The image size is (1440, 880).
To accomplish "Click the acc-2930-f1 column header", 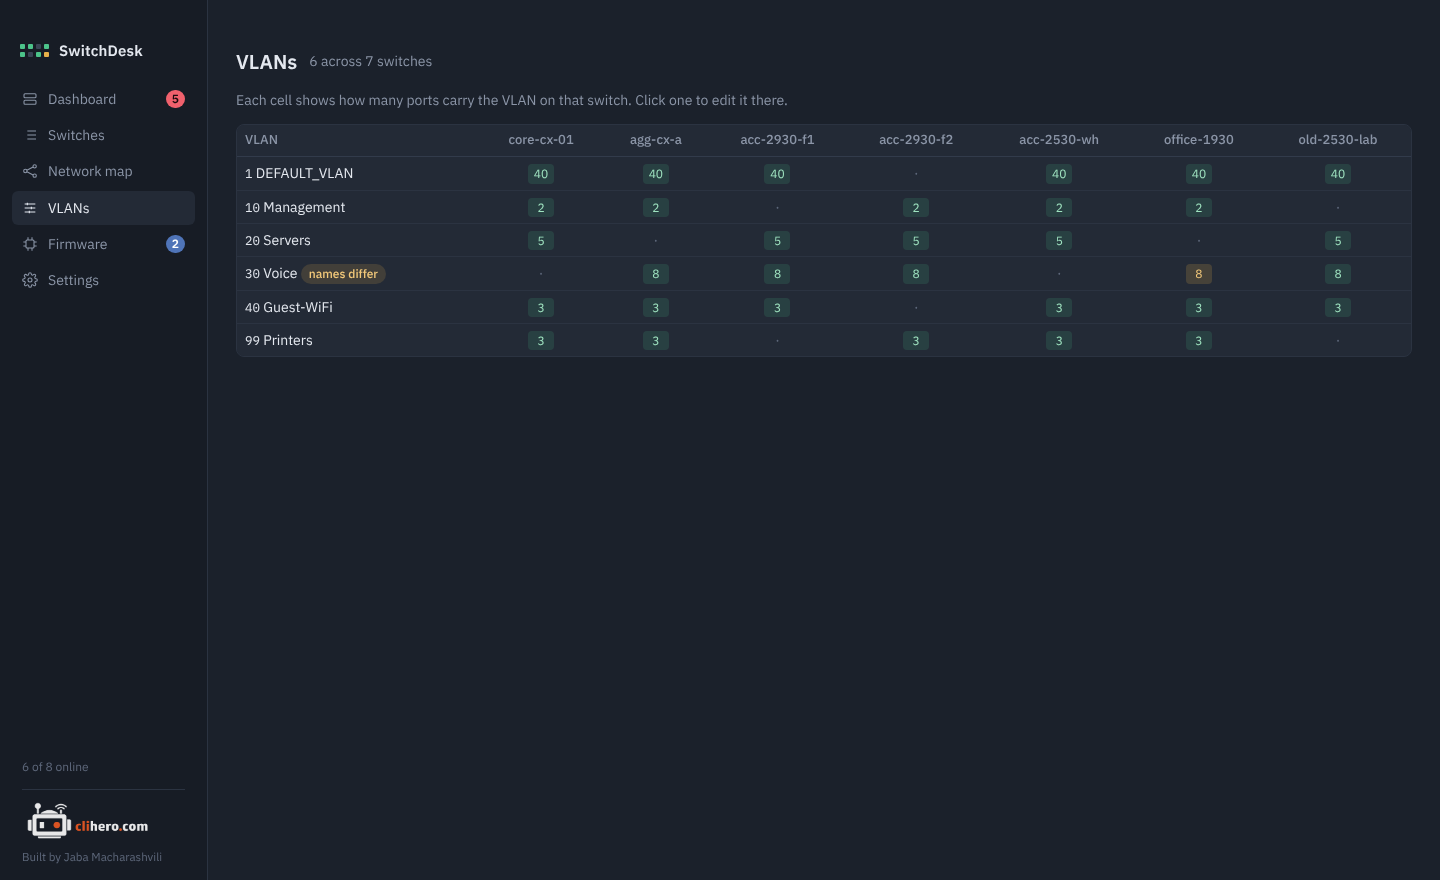I will [777, 140].
